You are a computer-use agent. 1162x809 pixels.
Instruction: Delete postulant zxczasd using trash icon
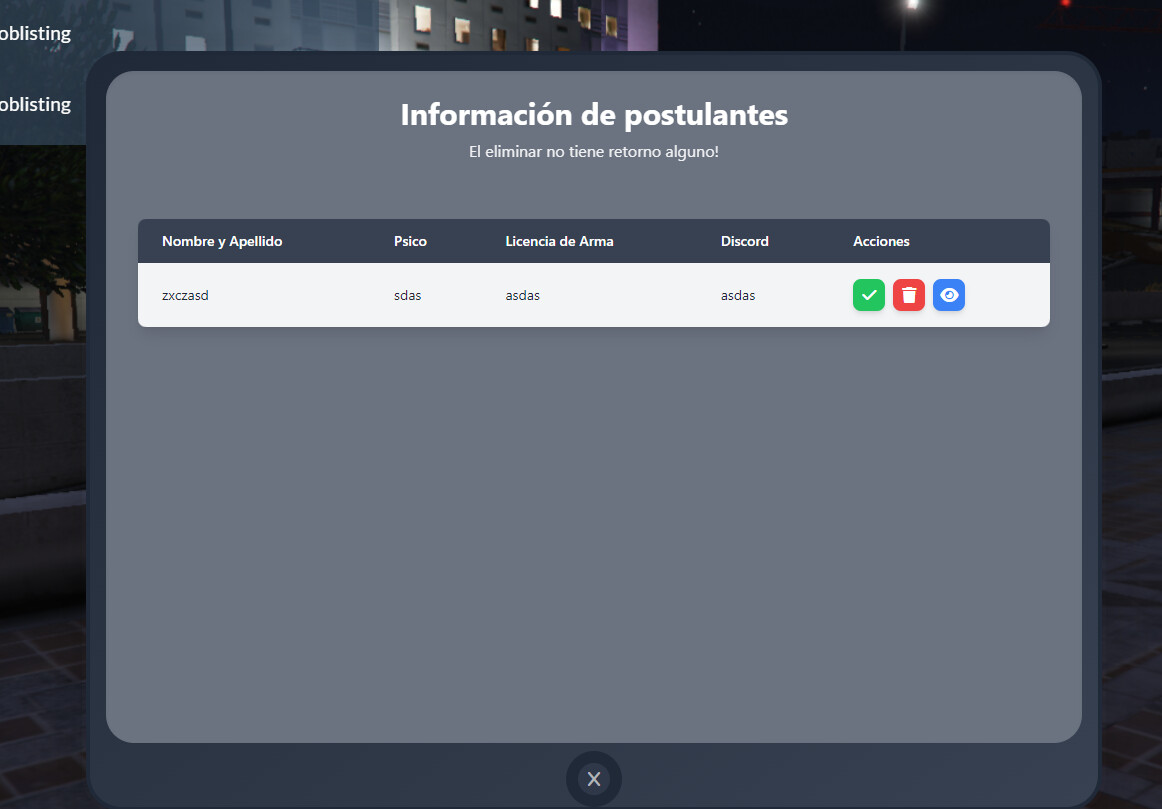(909, 295)
